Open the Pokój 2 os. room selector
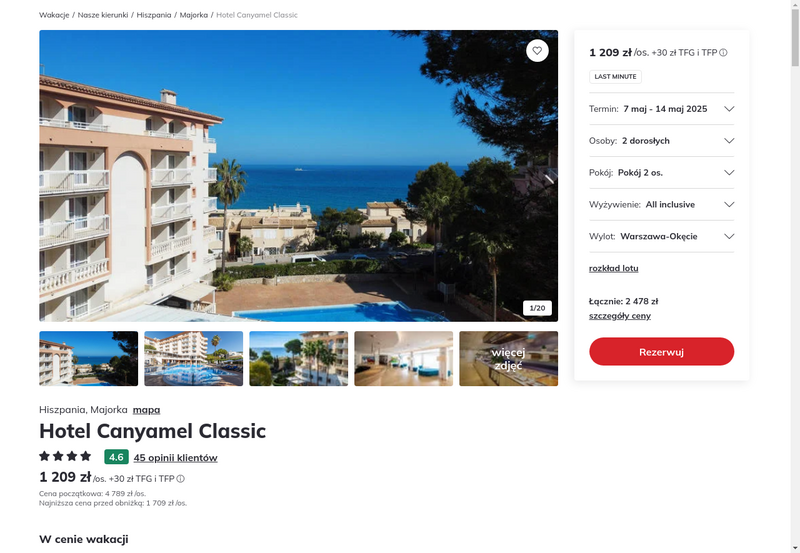Viewport: 800px width, 553px height. pyautogui.click(x=661, y=172)
